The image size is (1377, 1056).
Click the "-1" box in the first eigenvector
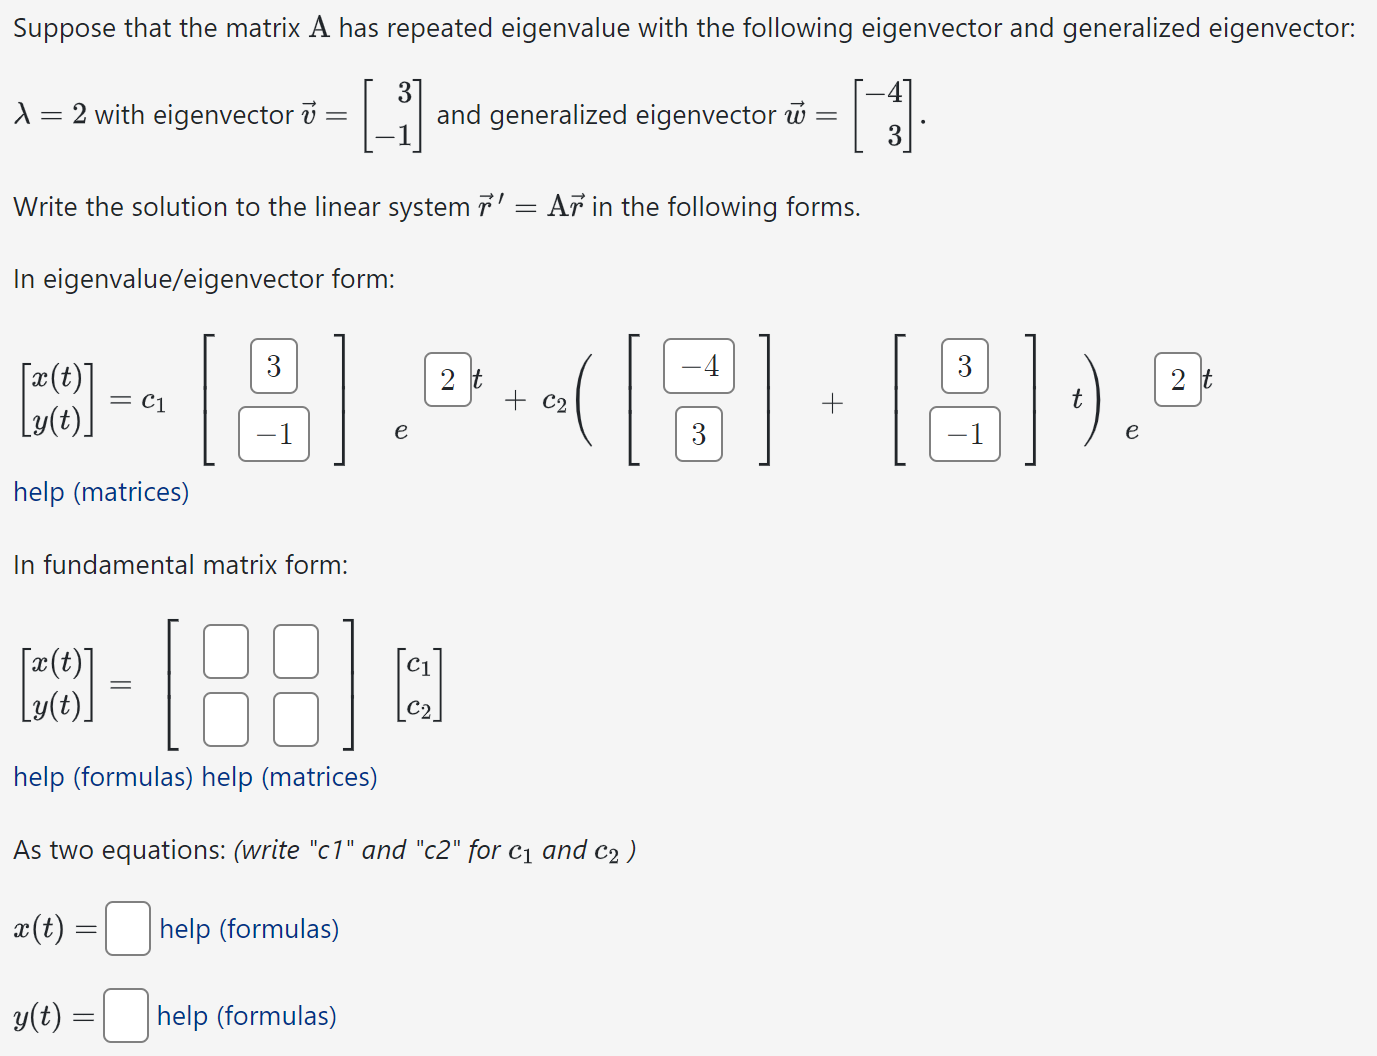point(272,434)
